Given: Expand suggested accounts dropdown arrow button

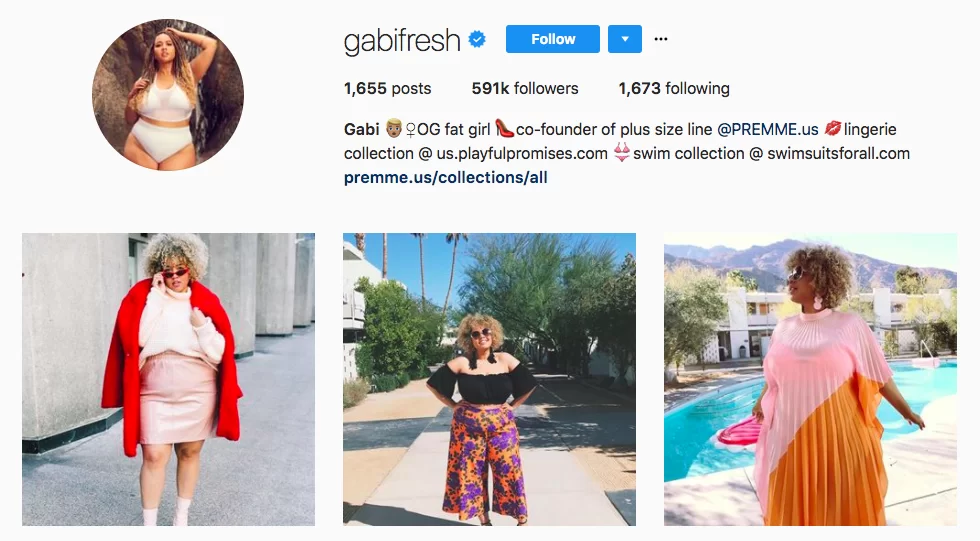Looking at the screenshot, I should click(x=625, y=39).
